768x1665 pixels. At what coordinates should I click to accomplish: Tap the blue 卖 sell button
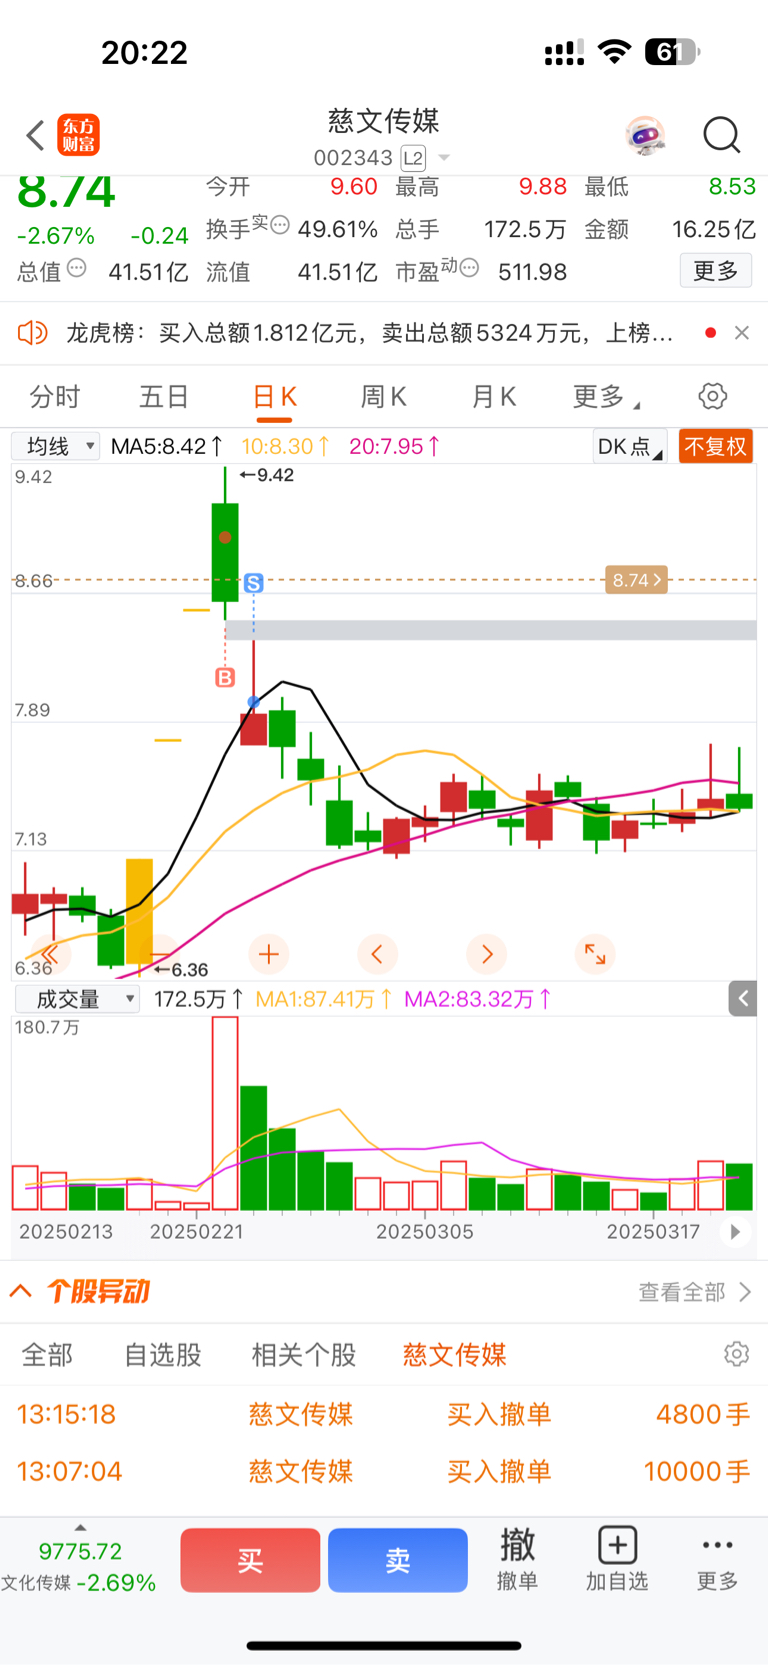(x=398, y=1560)
